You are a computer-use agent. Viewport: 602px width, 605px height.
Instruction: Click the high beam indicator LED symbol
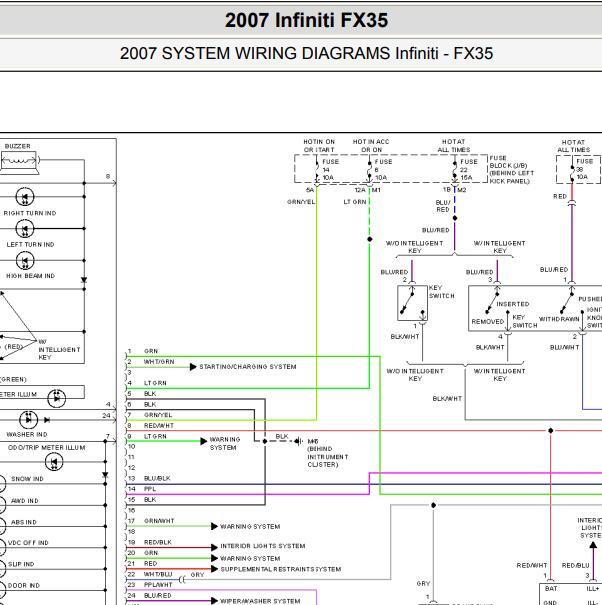click(x=25, y=260)
